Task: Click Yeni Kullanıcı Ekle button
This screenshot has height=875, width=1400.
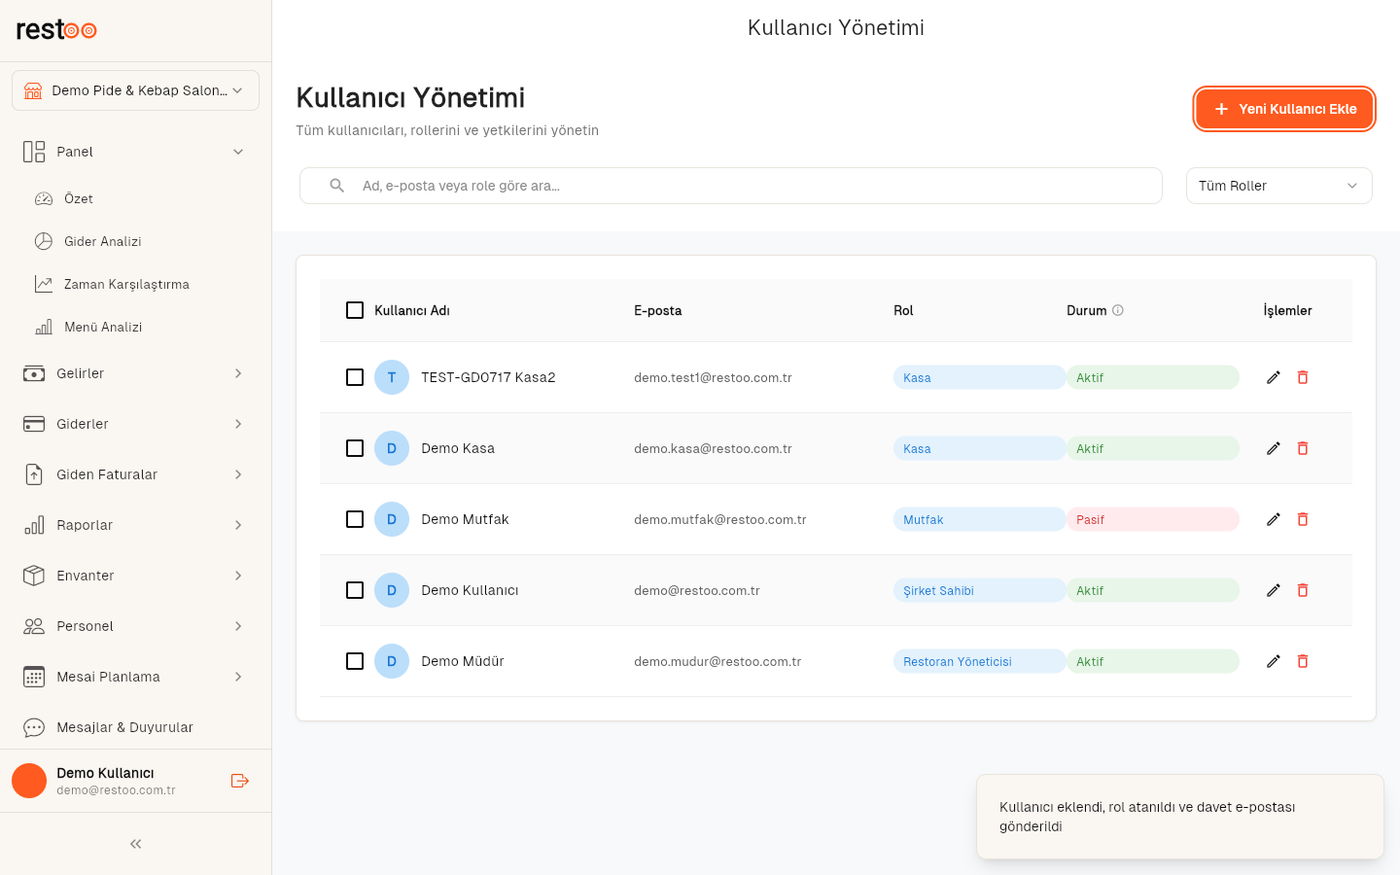Action: pyautogui.click(x=1284, y=109)
